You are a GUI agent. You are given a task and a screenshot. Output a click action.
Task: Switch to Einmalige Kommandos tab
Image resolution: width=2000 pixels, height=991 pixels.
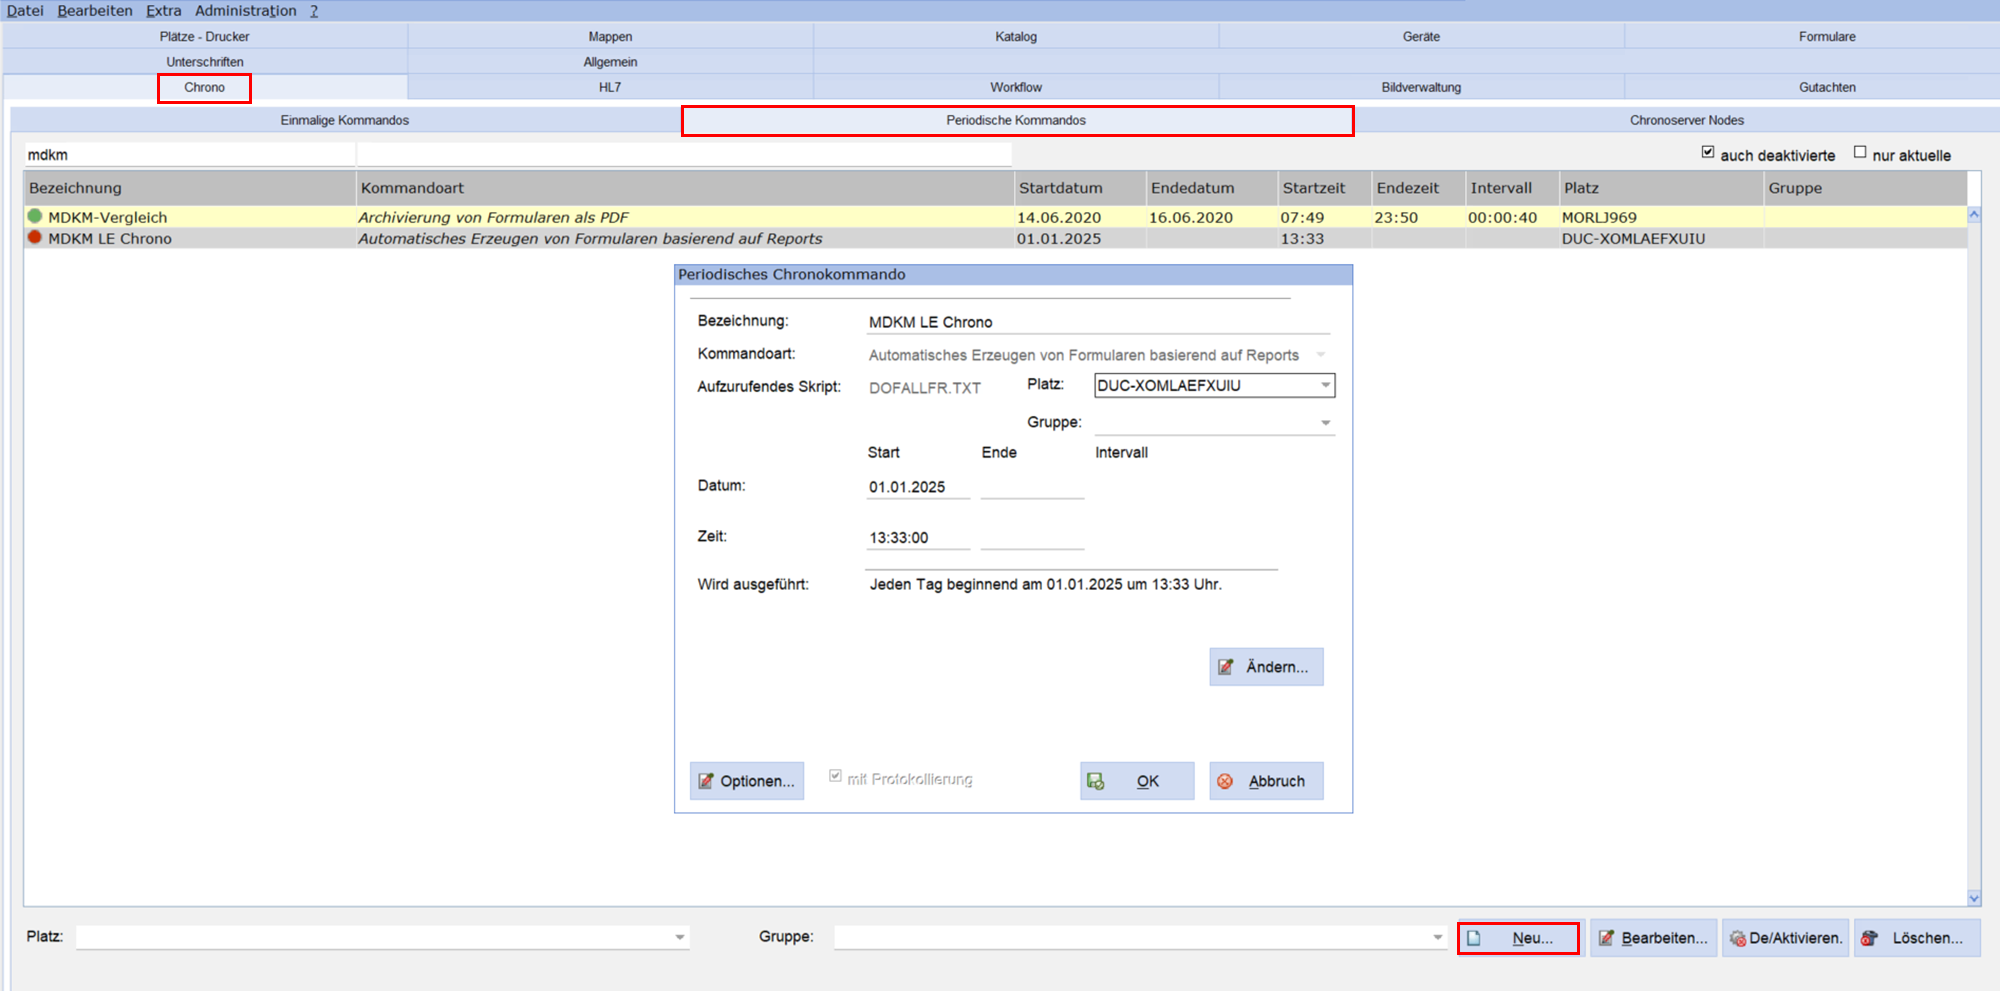pos(345,120)
